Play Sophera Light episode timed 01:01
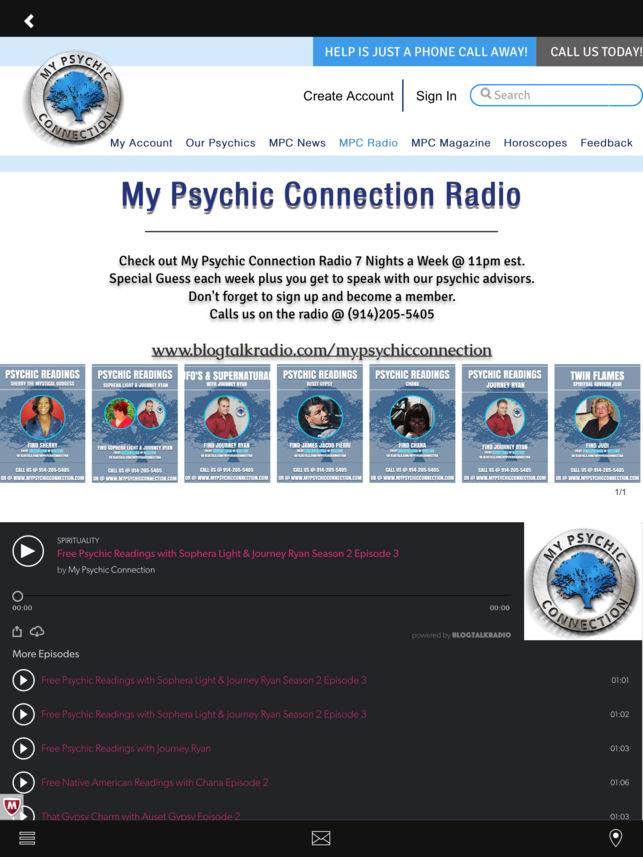The height and width of the screenshot is (857, 643). coord(23,680)
